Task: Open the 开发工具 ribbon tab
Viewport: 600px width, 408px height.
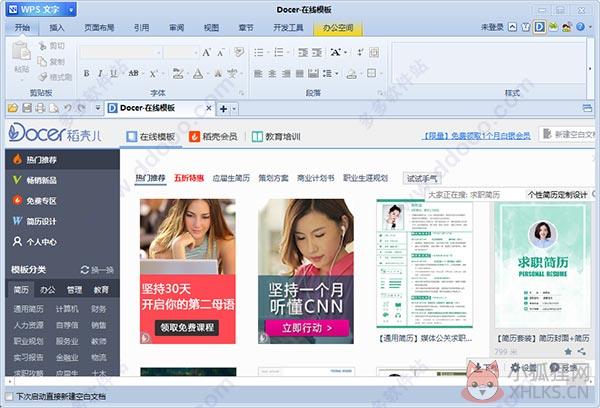Action: click(288, 28)
